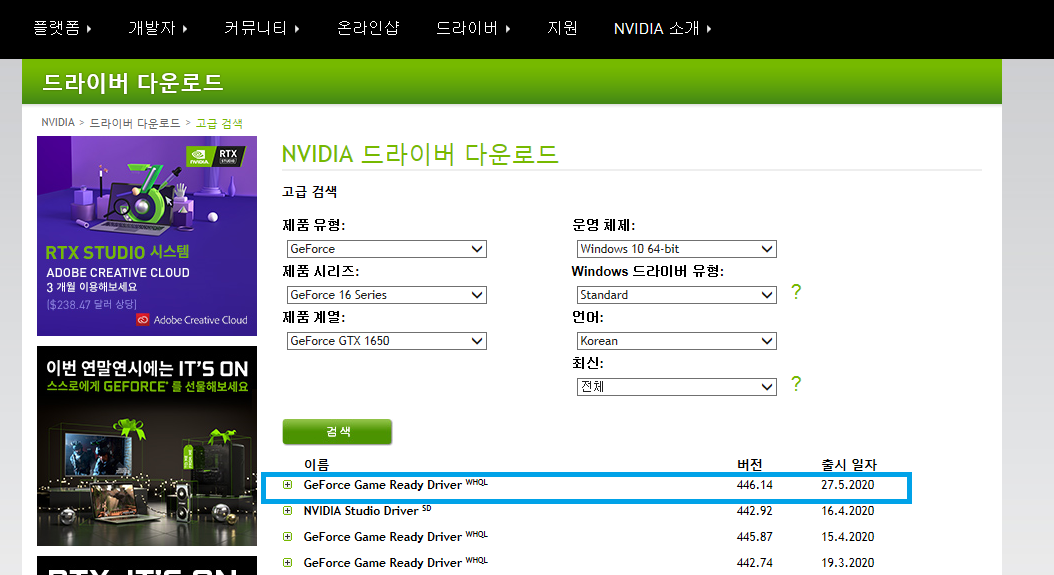This screenshot has width=1054, height=575.
Task: Open the Standard driver type dropdown
Action: [x=676, y=295]
